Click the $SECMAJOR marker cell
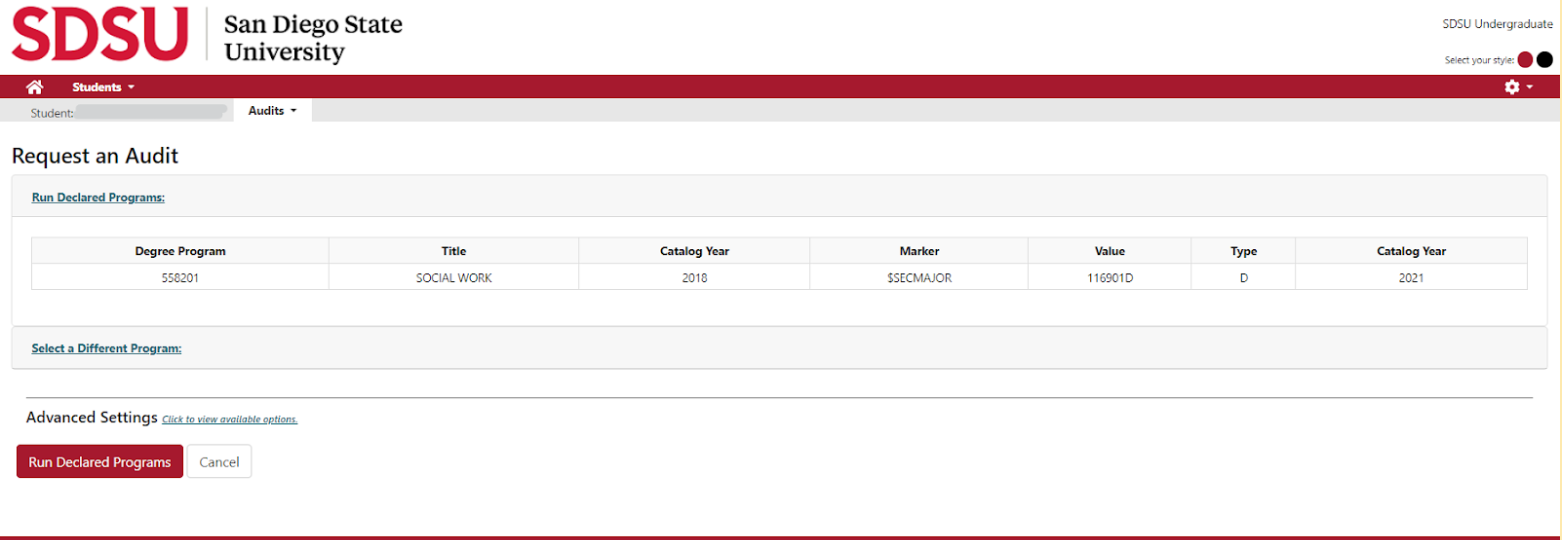This screenshot has height=540, width=1562. (x=919, y=278)
